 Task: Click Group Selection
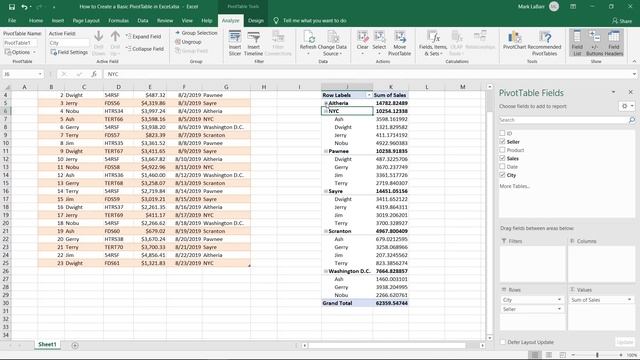point(196,33)
